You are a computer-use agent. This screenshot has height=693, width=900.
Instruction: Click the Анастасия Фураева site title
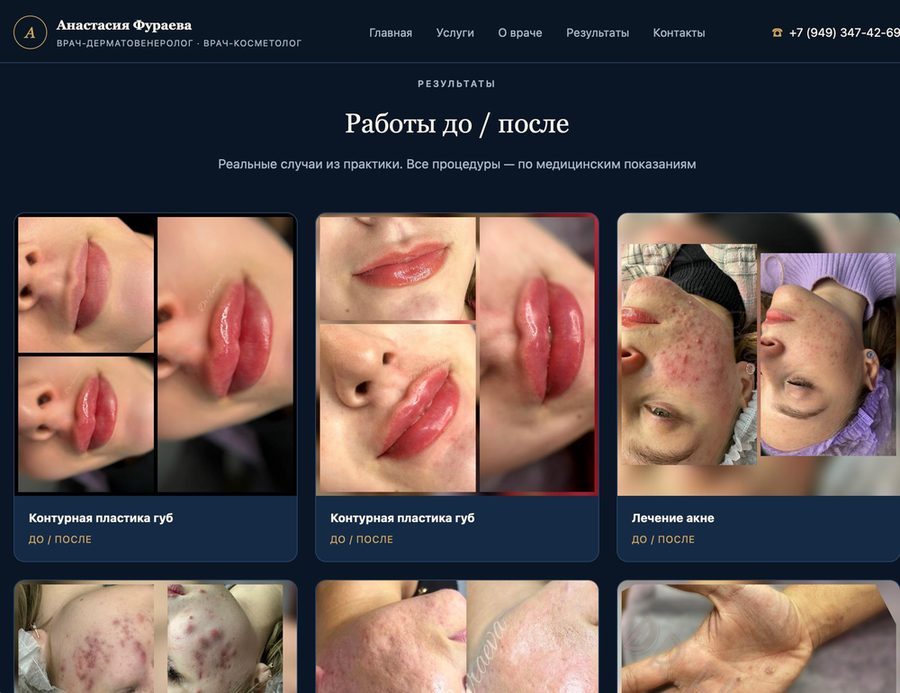124,25
